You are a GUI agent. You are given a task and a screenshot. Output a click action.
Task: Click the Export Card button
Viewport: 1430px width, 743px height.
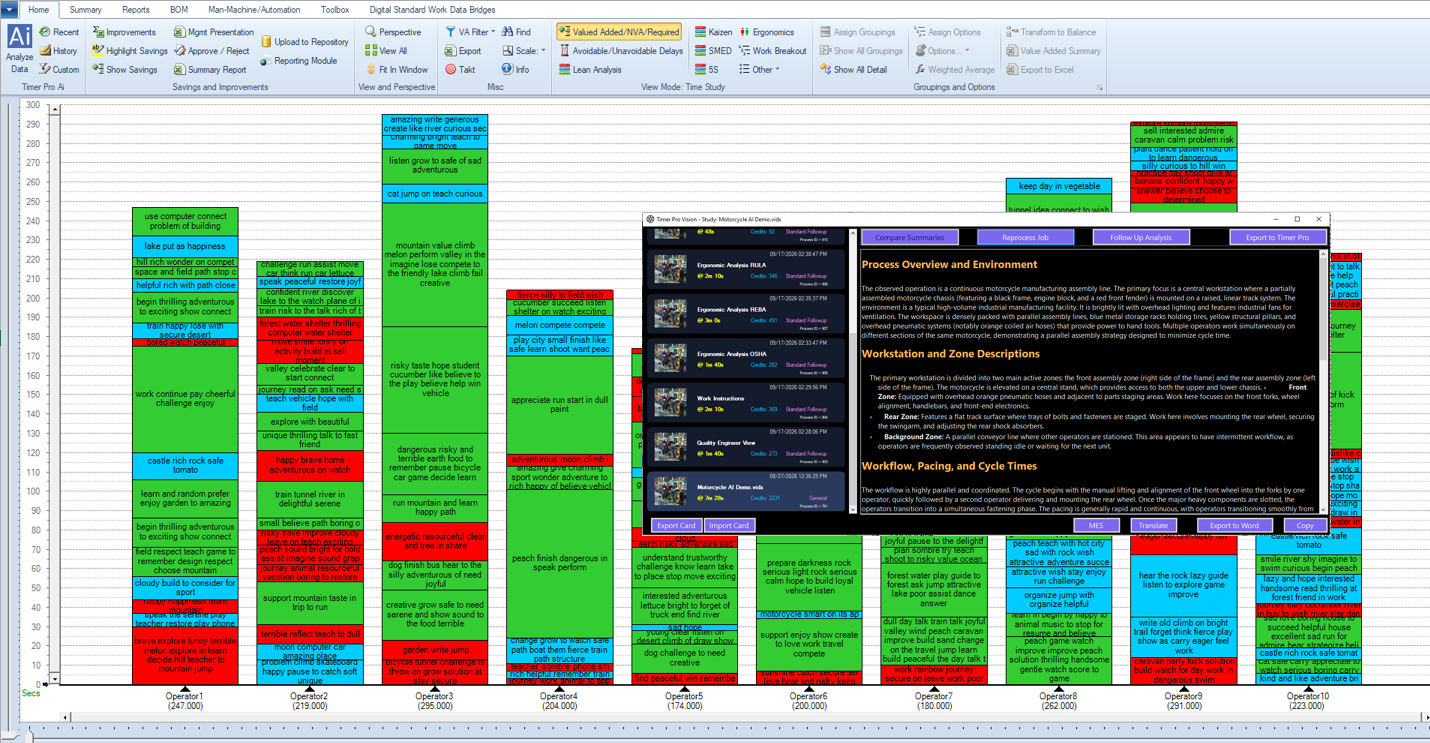676,525
